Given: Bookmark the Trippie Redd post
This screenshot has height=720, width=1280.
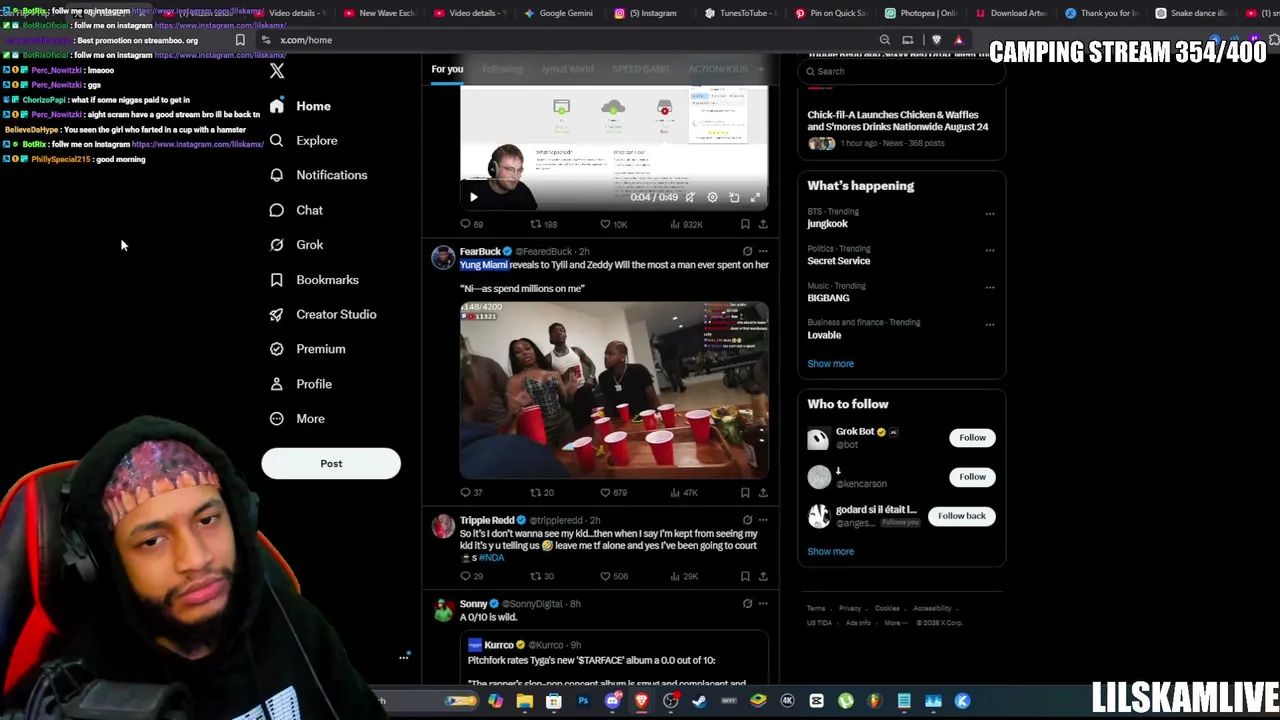Looking at the screenshot, I should [745, 576].
